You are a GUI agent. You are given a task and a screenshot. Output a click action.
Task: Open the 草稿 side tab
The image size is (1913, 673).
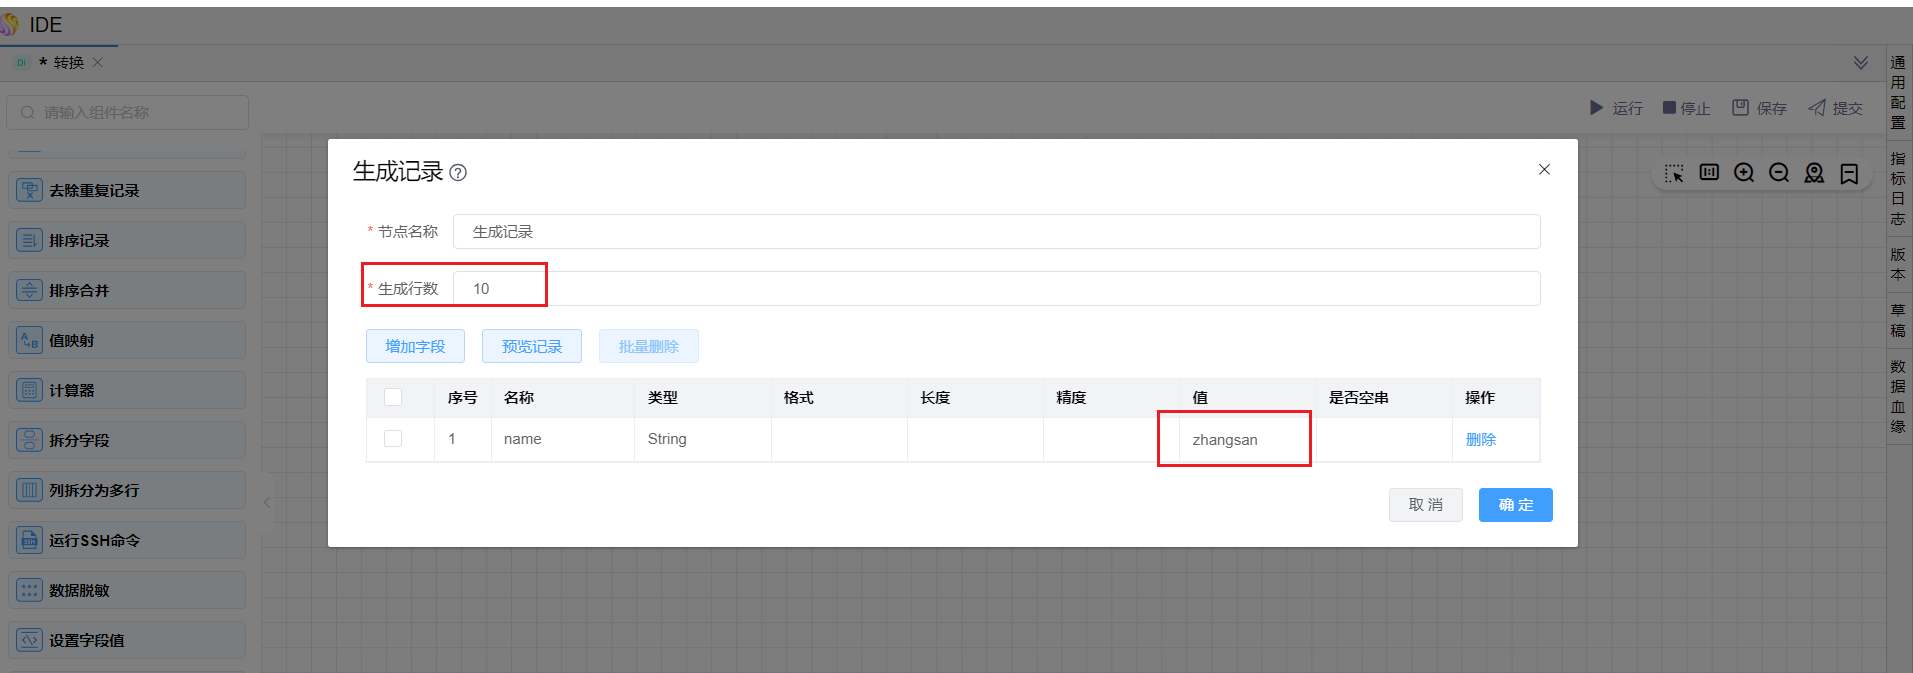click(x=1898, y=320)
